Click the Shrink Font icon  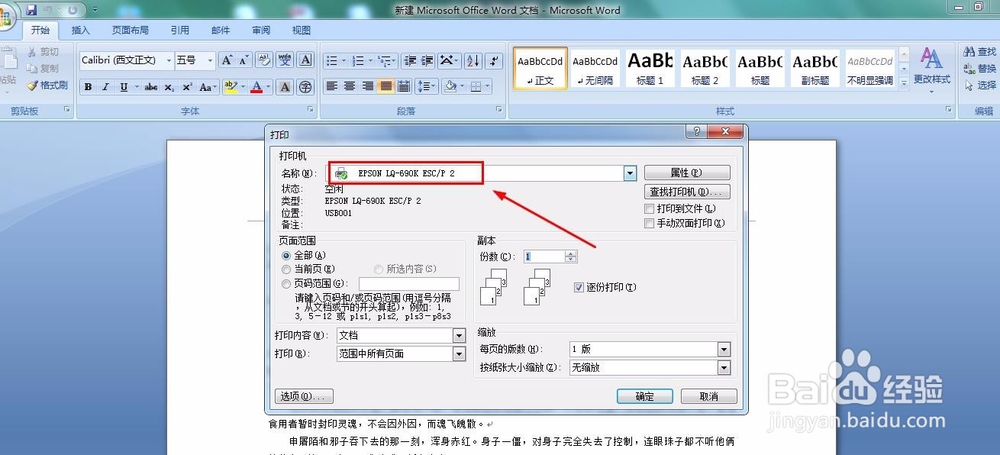[x=244, y=61]
